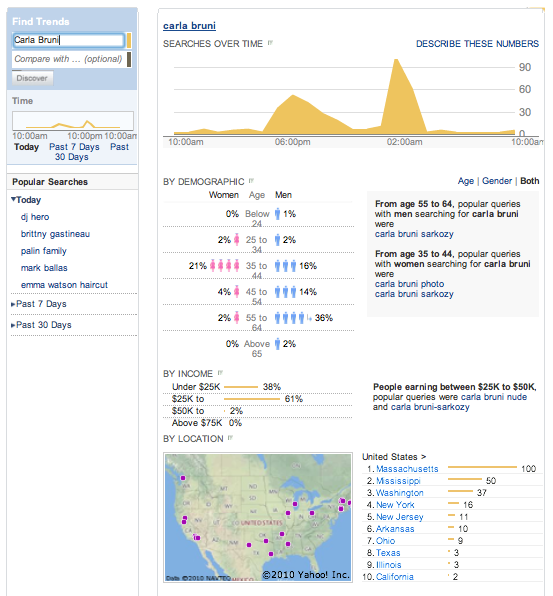The image size is (553, 596).
Task: Click the yellow swatch next to Carla Bruni field
Action: point(129,40)
